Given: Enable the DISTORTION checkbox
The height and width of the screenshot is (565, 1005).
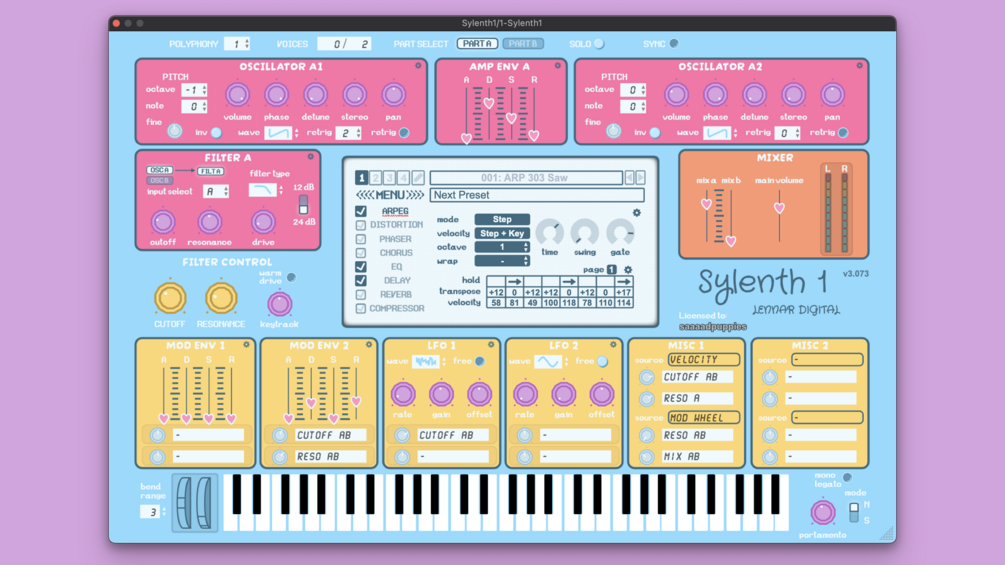Looking at the screenshot, I should pyautogui.click(x=361, y=225).
